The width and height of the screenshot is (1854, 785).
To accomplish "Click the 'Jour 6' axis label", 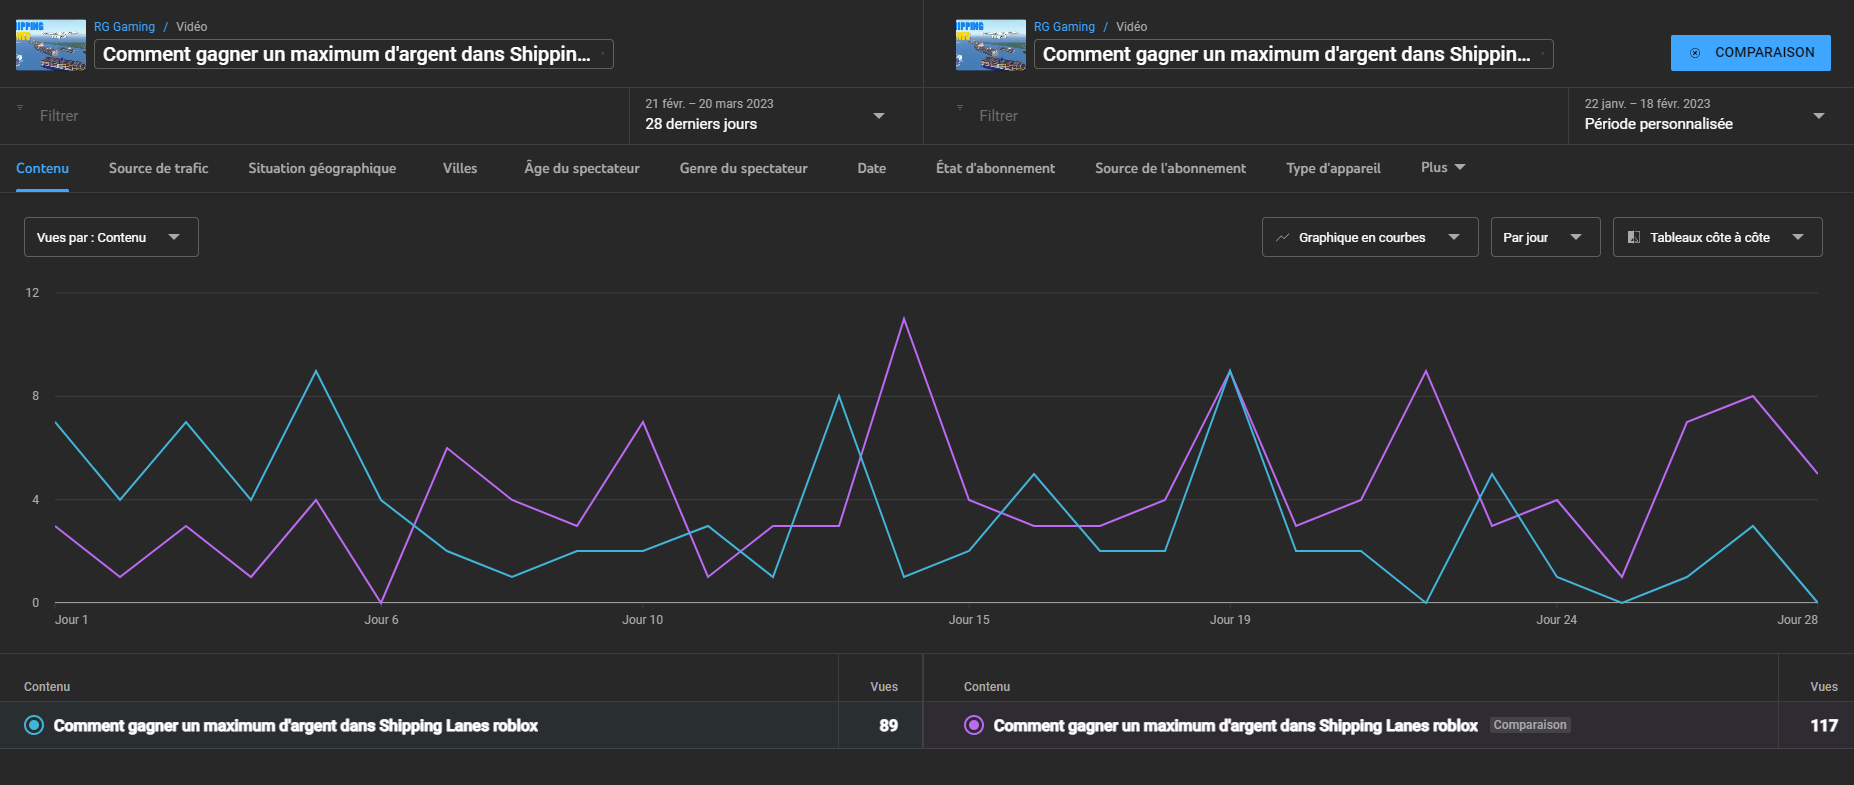I will pyautogui.click(x=381, y=620).
